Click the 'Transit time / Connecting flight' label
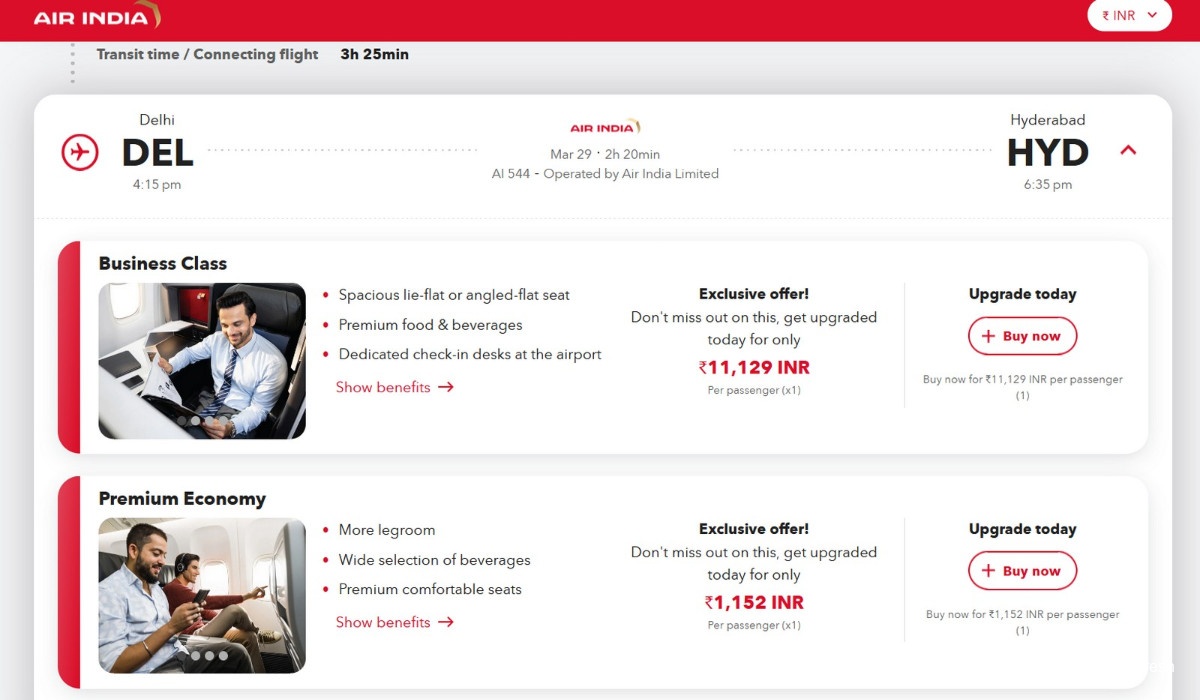Screen dimensions: 1200x700 tap(207, 55)
